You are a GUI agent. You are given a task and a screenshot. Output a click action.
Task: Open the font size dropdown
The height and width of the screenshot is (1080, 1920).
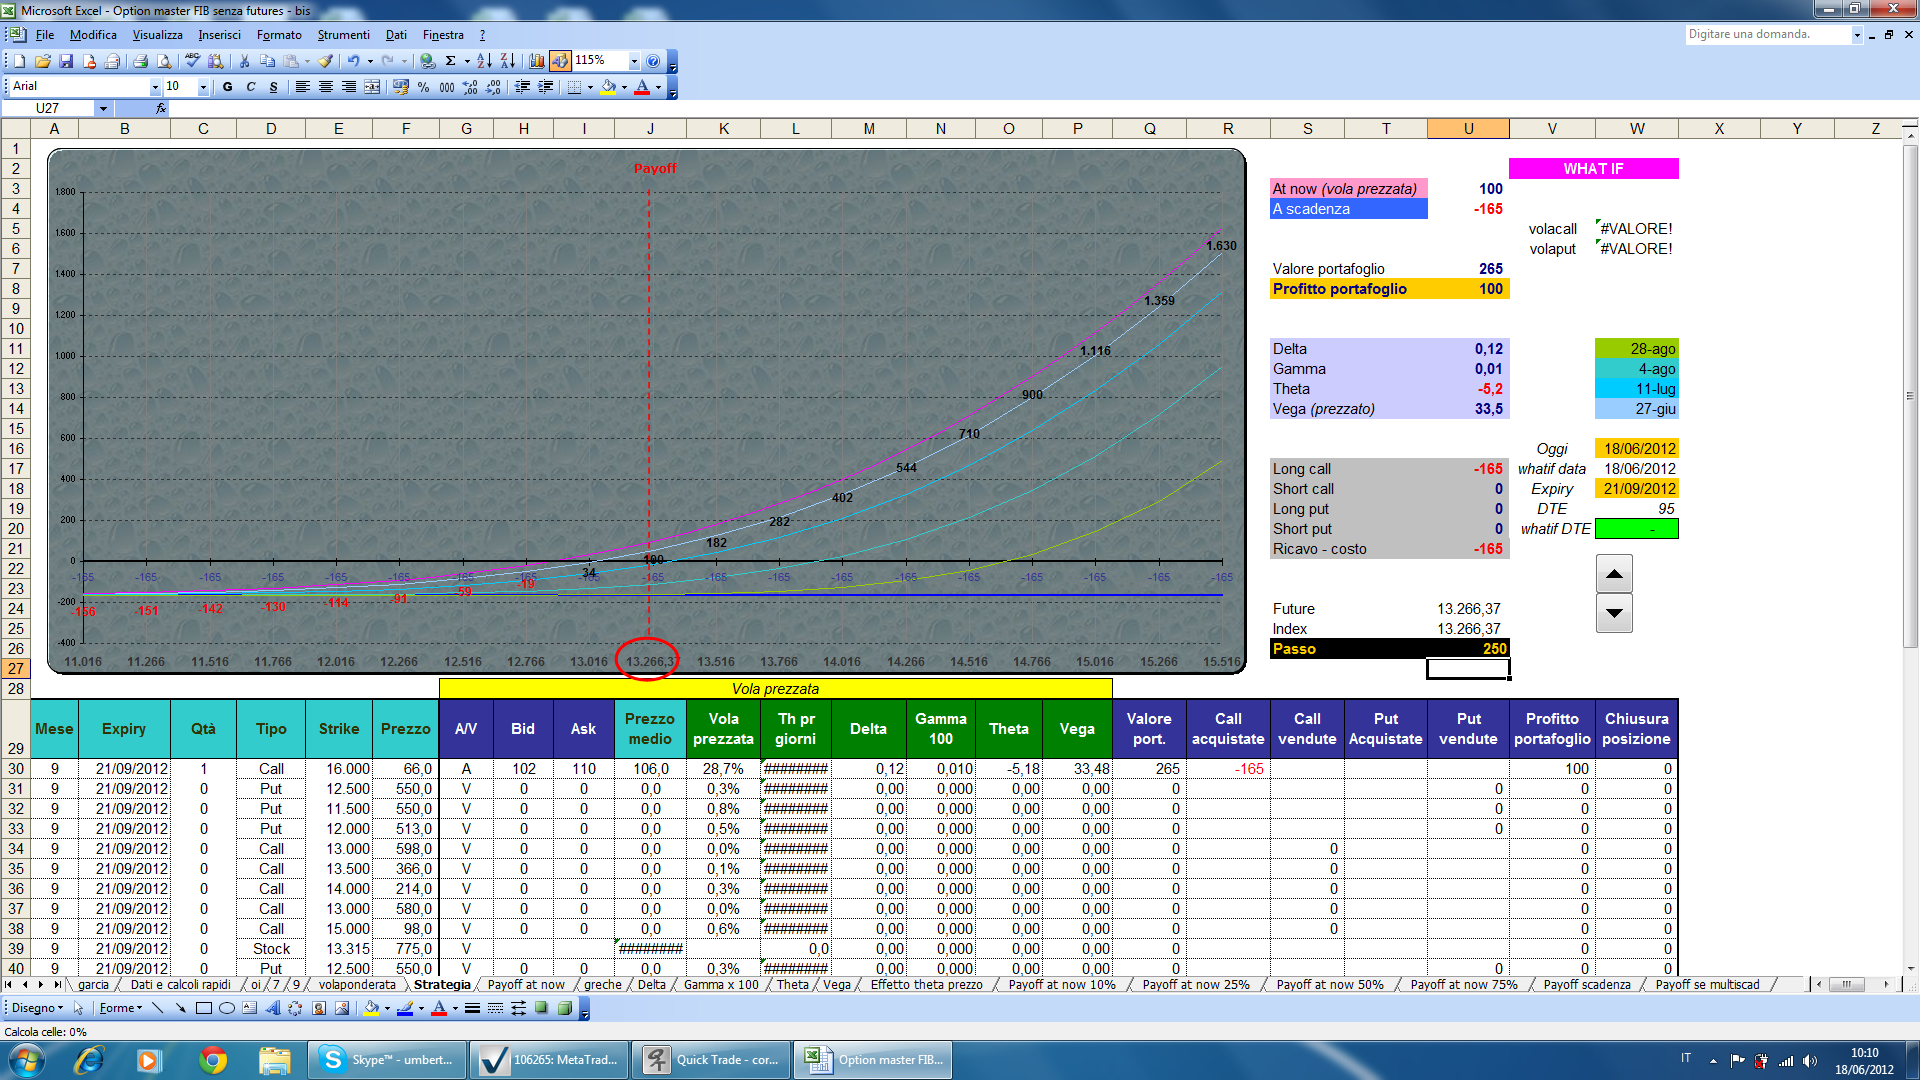click(203, 87)
